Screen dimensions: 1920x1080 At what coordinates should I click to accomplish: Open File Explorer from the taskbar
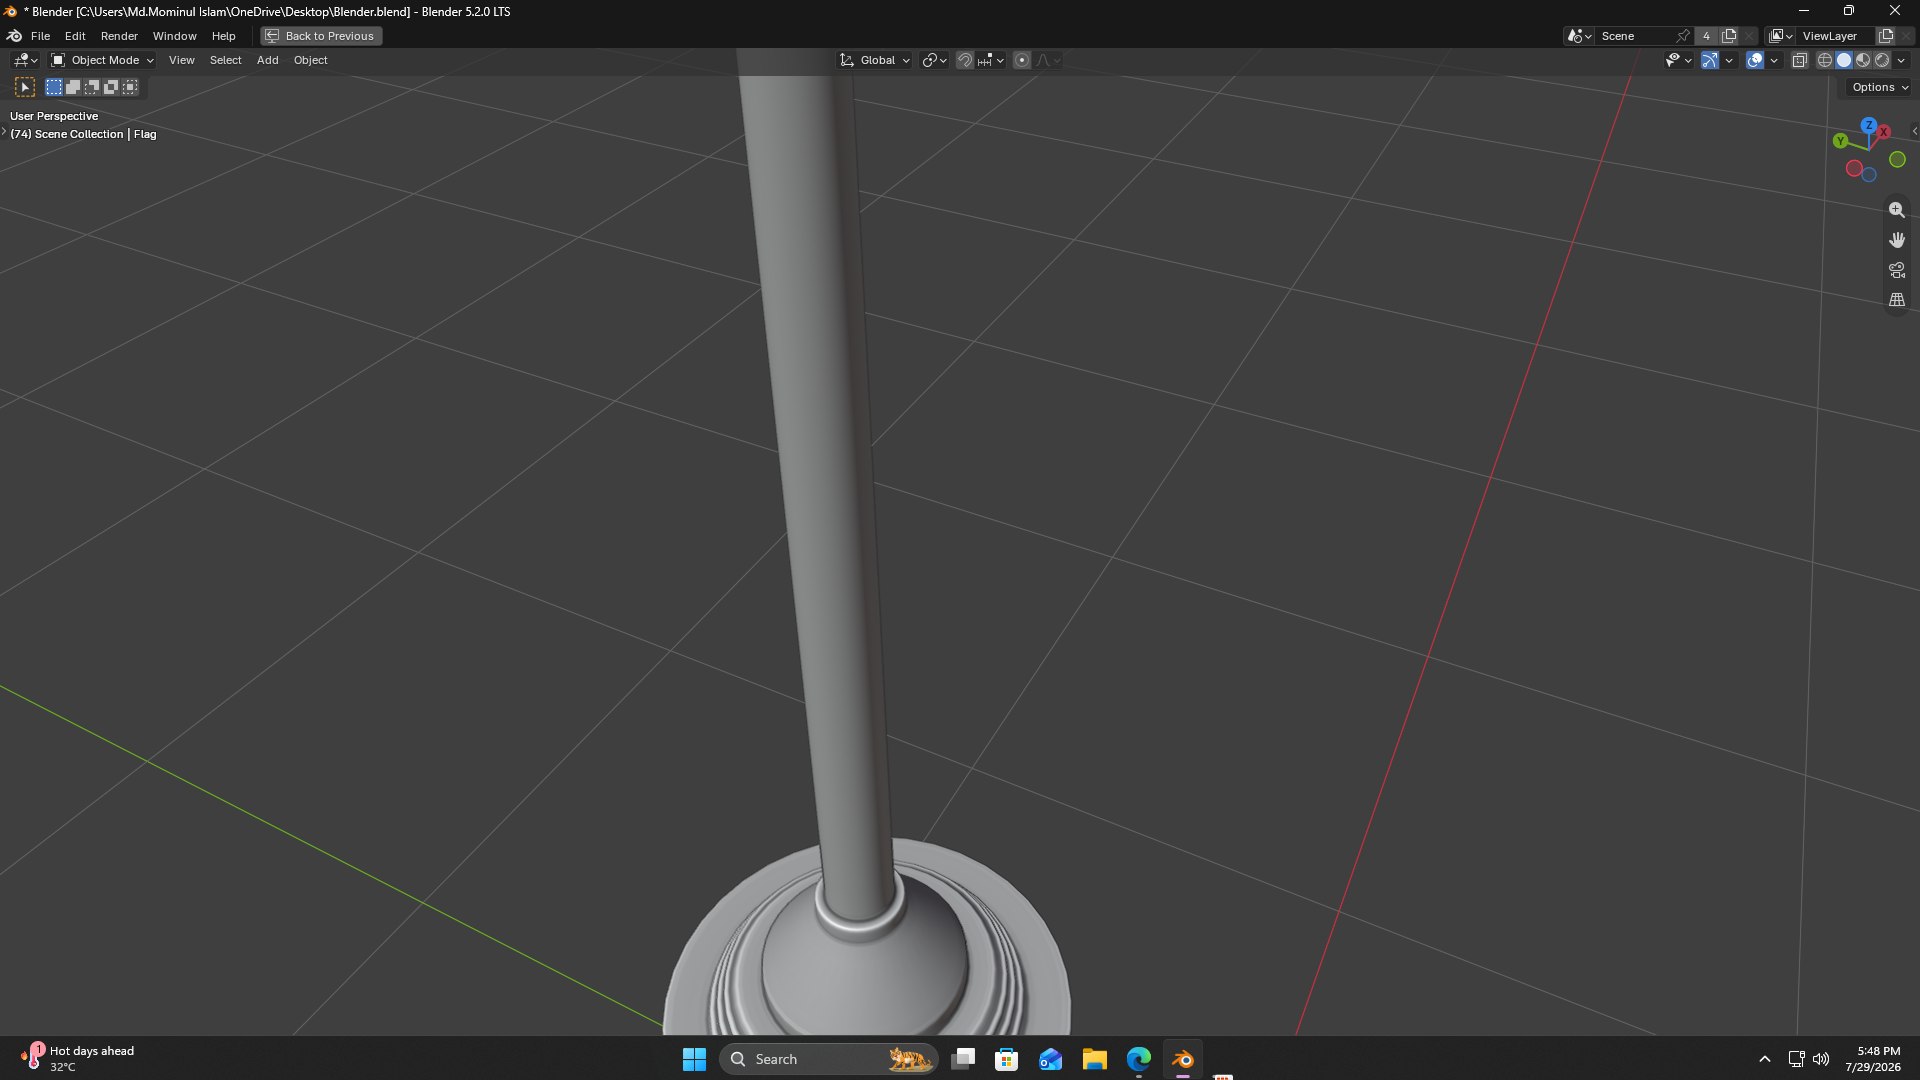1094,1059
